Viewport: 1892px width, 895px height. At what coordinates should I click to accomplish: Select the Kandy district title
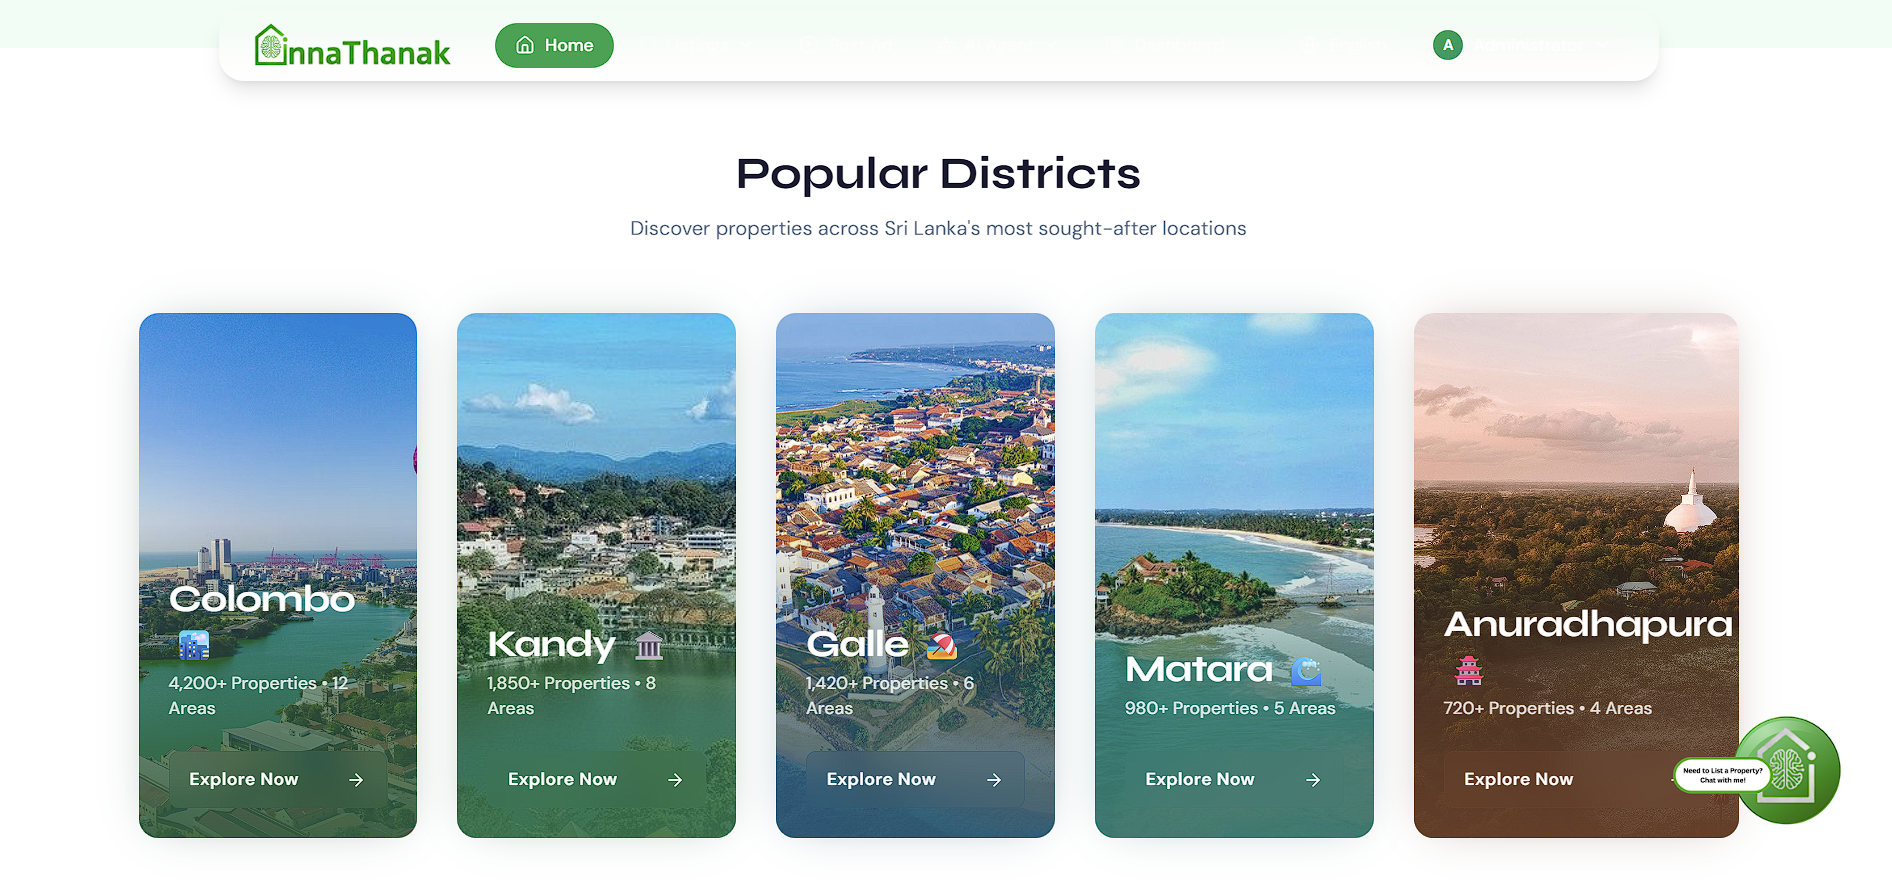click(x=551, y=645)
